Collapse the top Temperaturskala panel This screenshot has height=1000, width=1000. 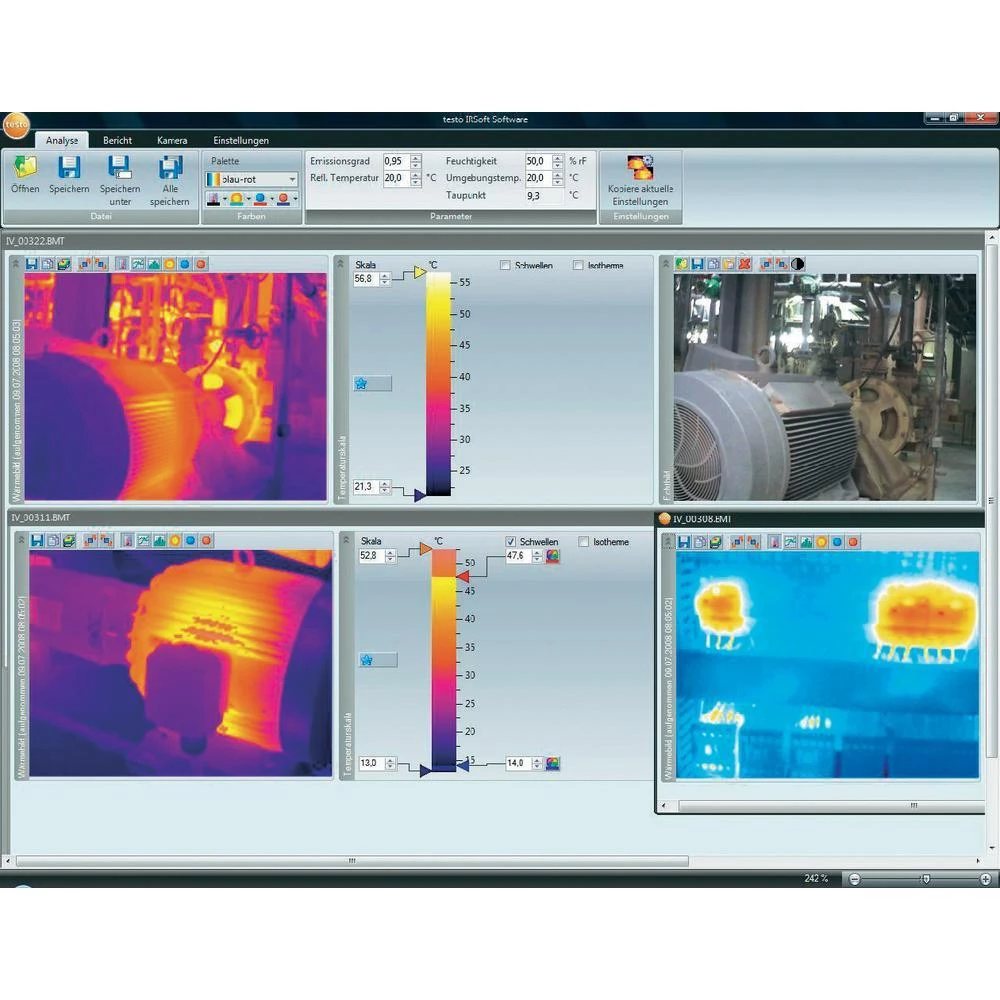340,263
